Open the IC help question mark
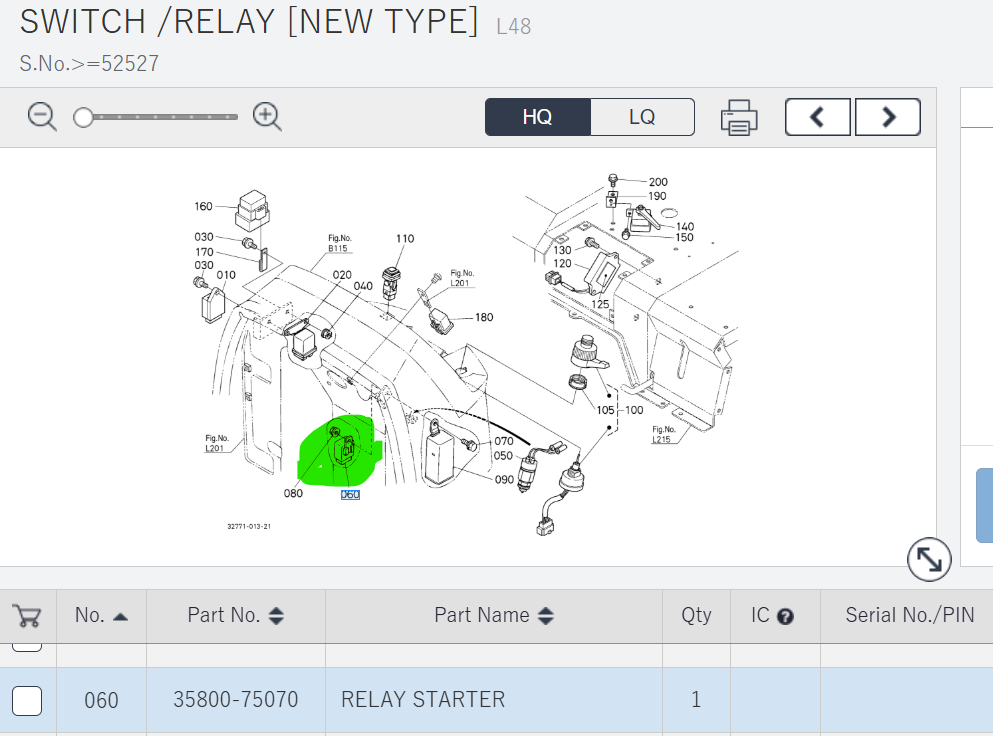This screenshot has width=993, height=736. (785, 616)
